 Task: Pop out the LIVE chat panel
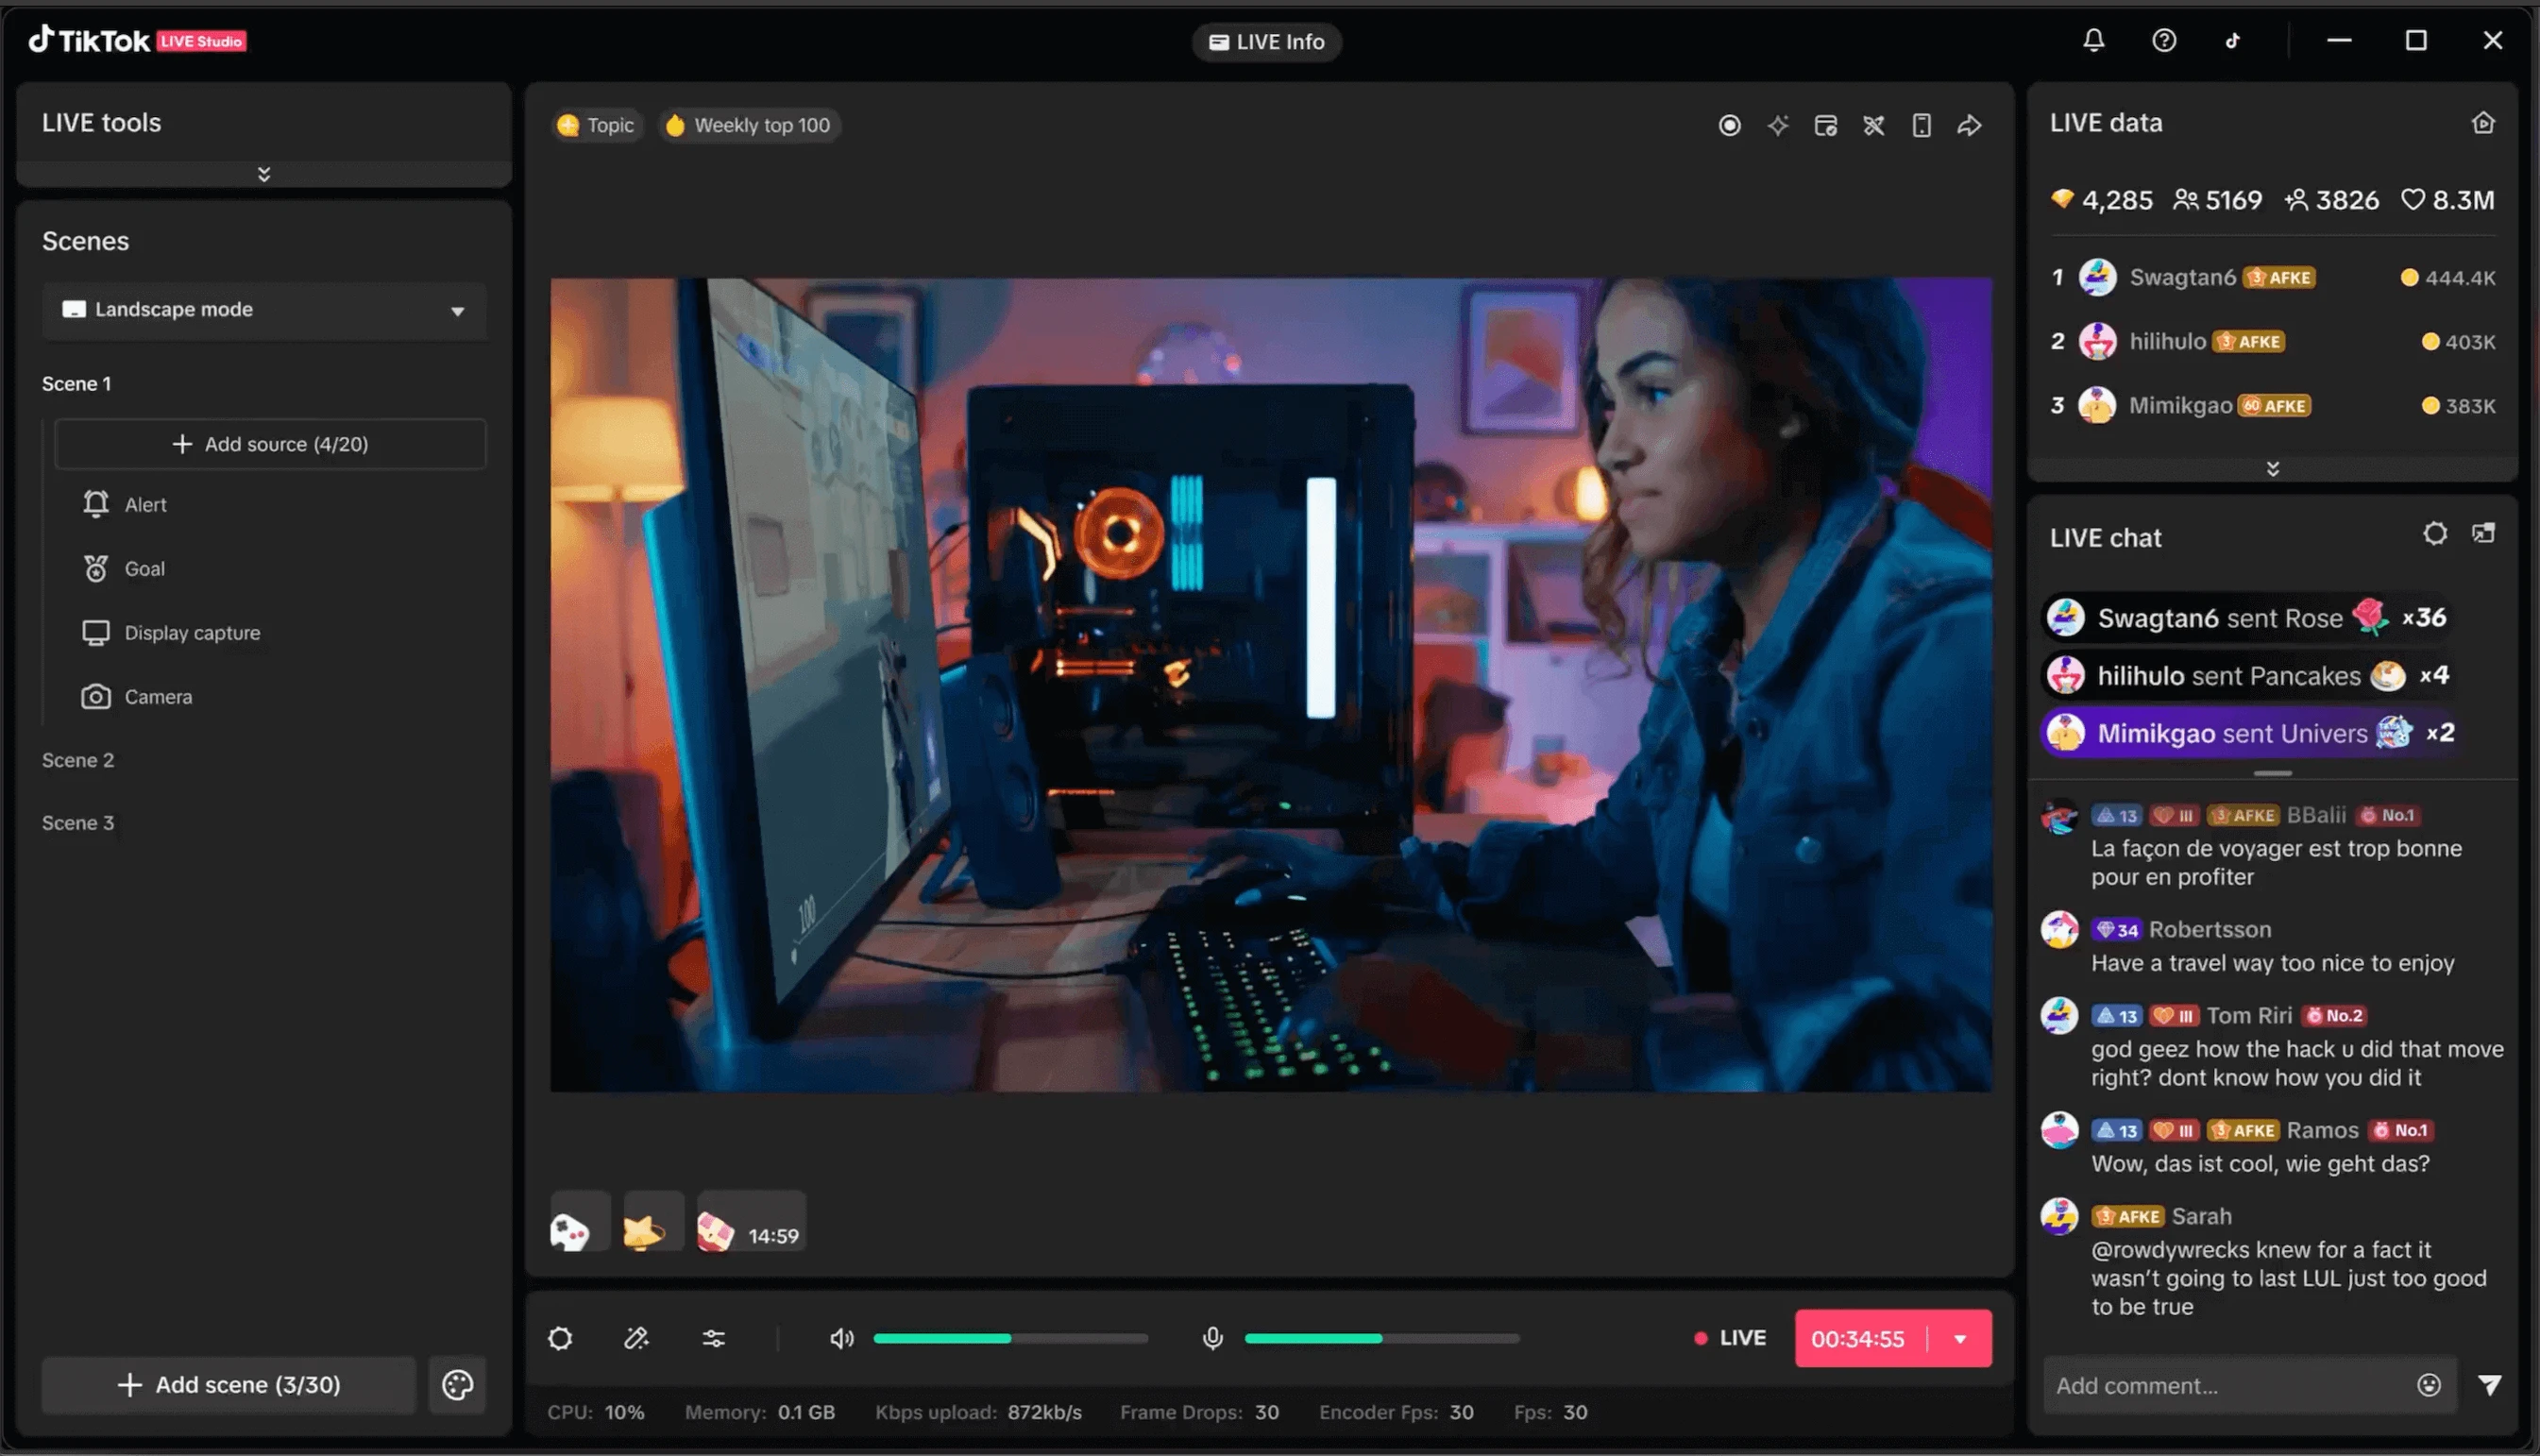click(2484, 533)
